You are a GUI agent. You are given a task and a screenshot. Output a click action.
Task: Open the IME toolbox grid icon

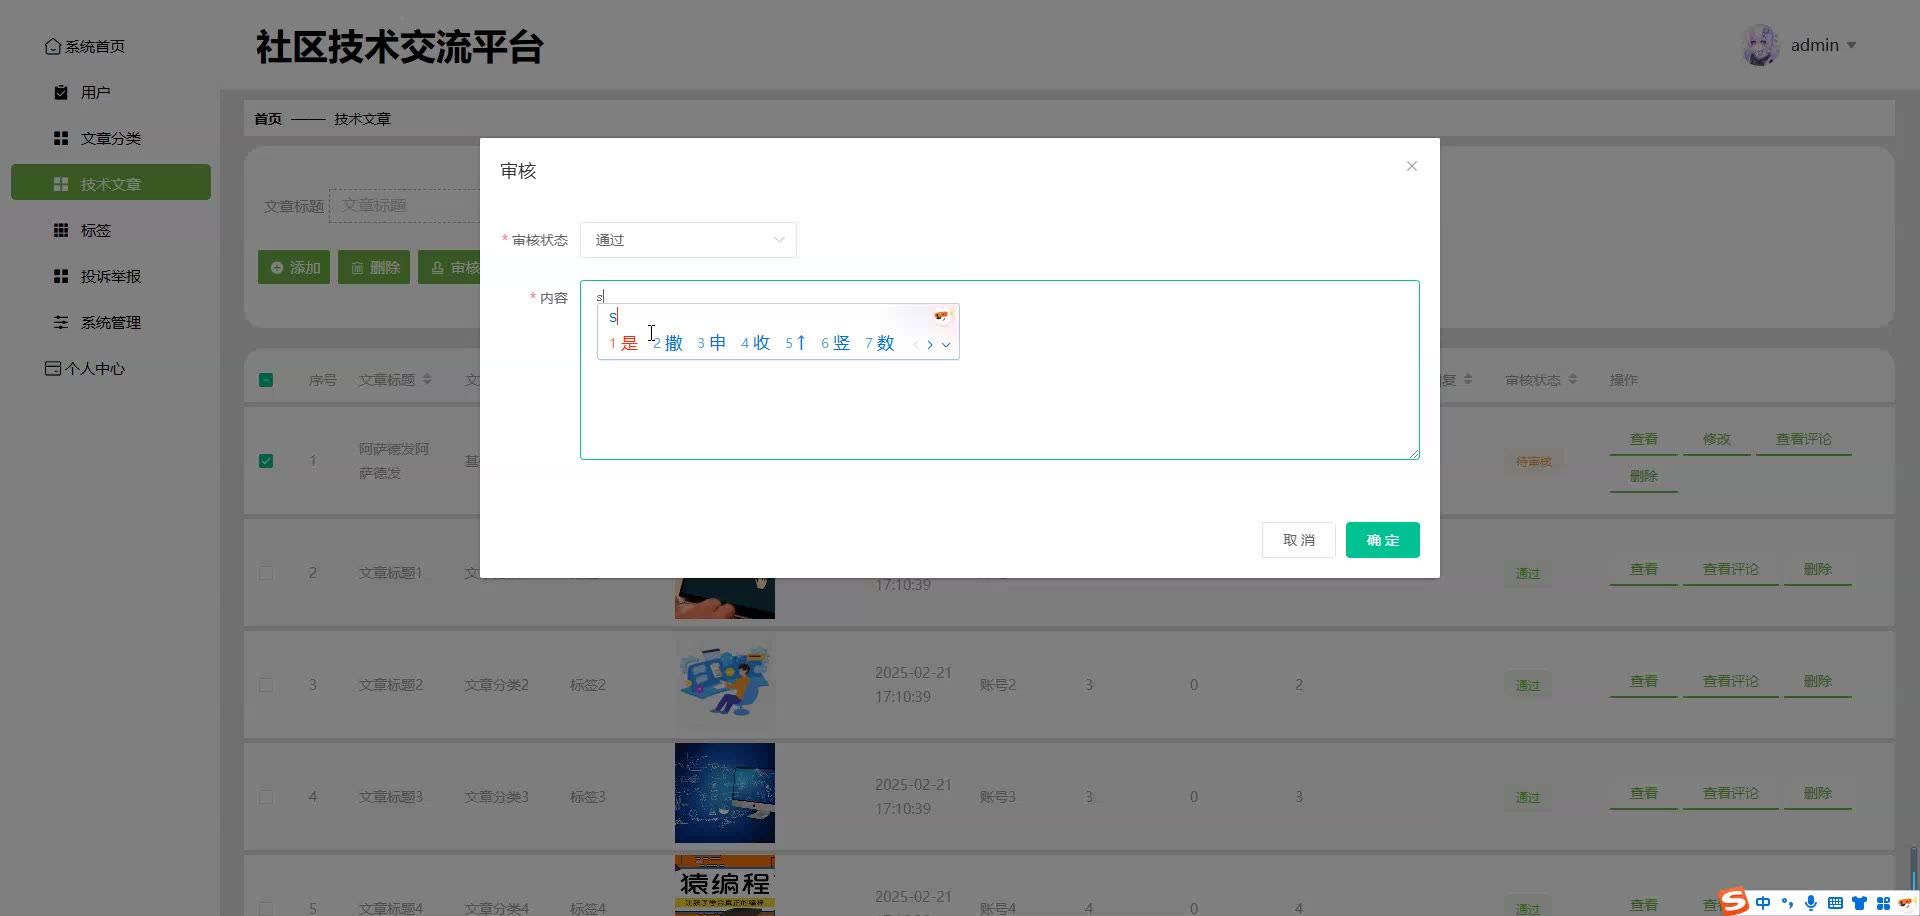[x=1883, y=903]
